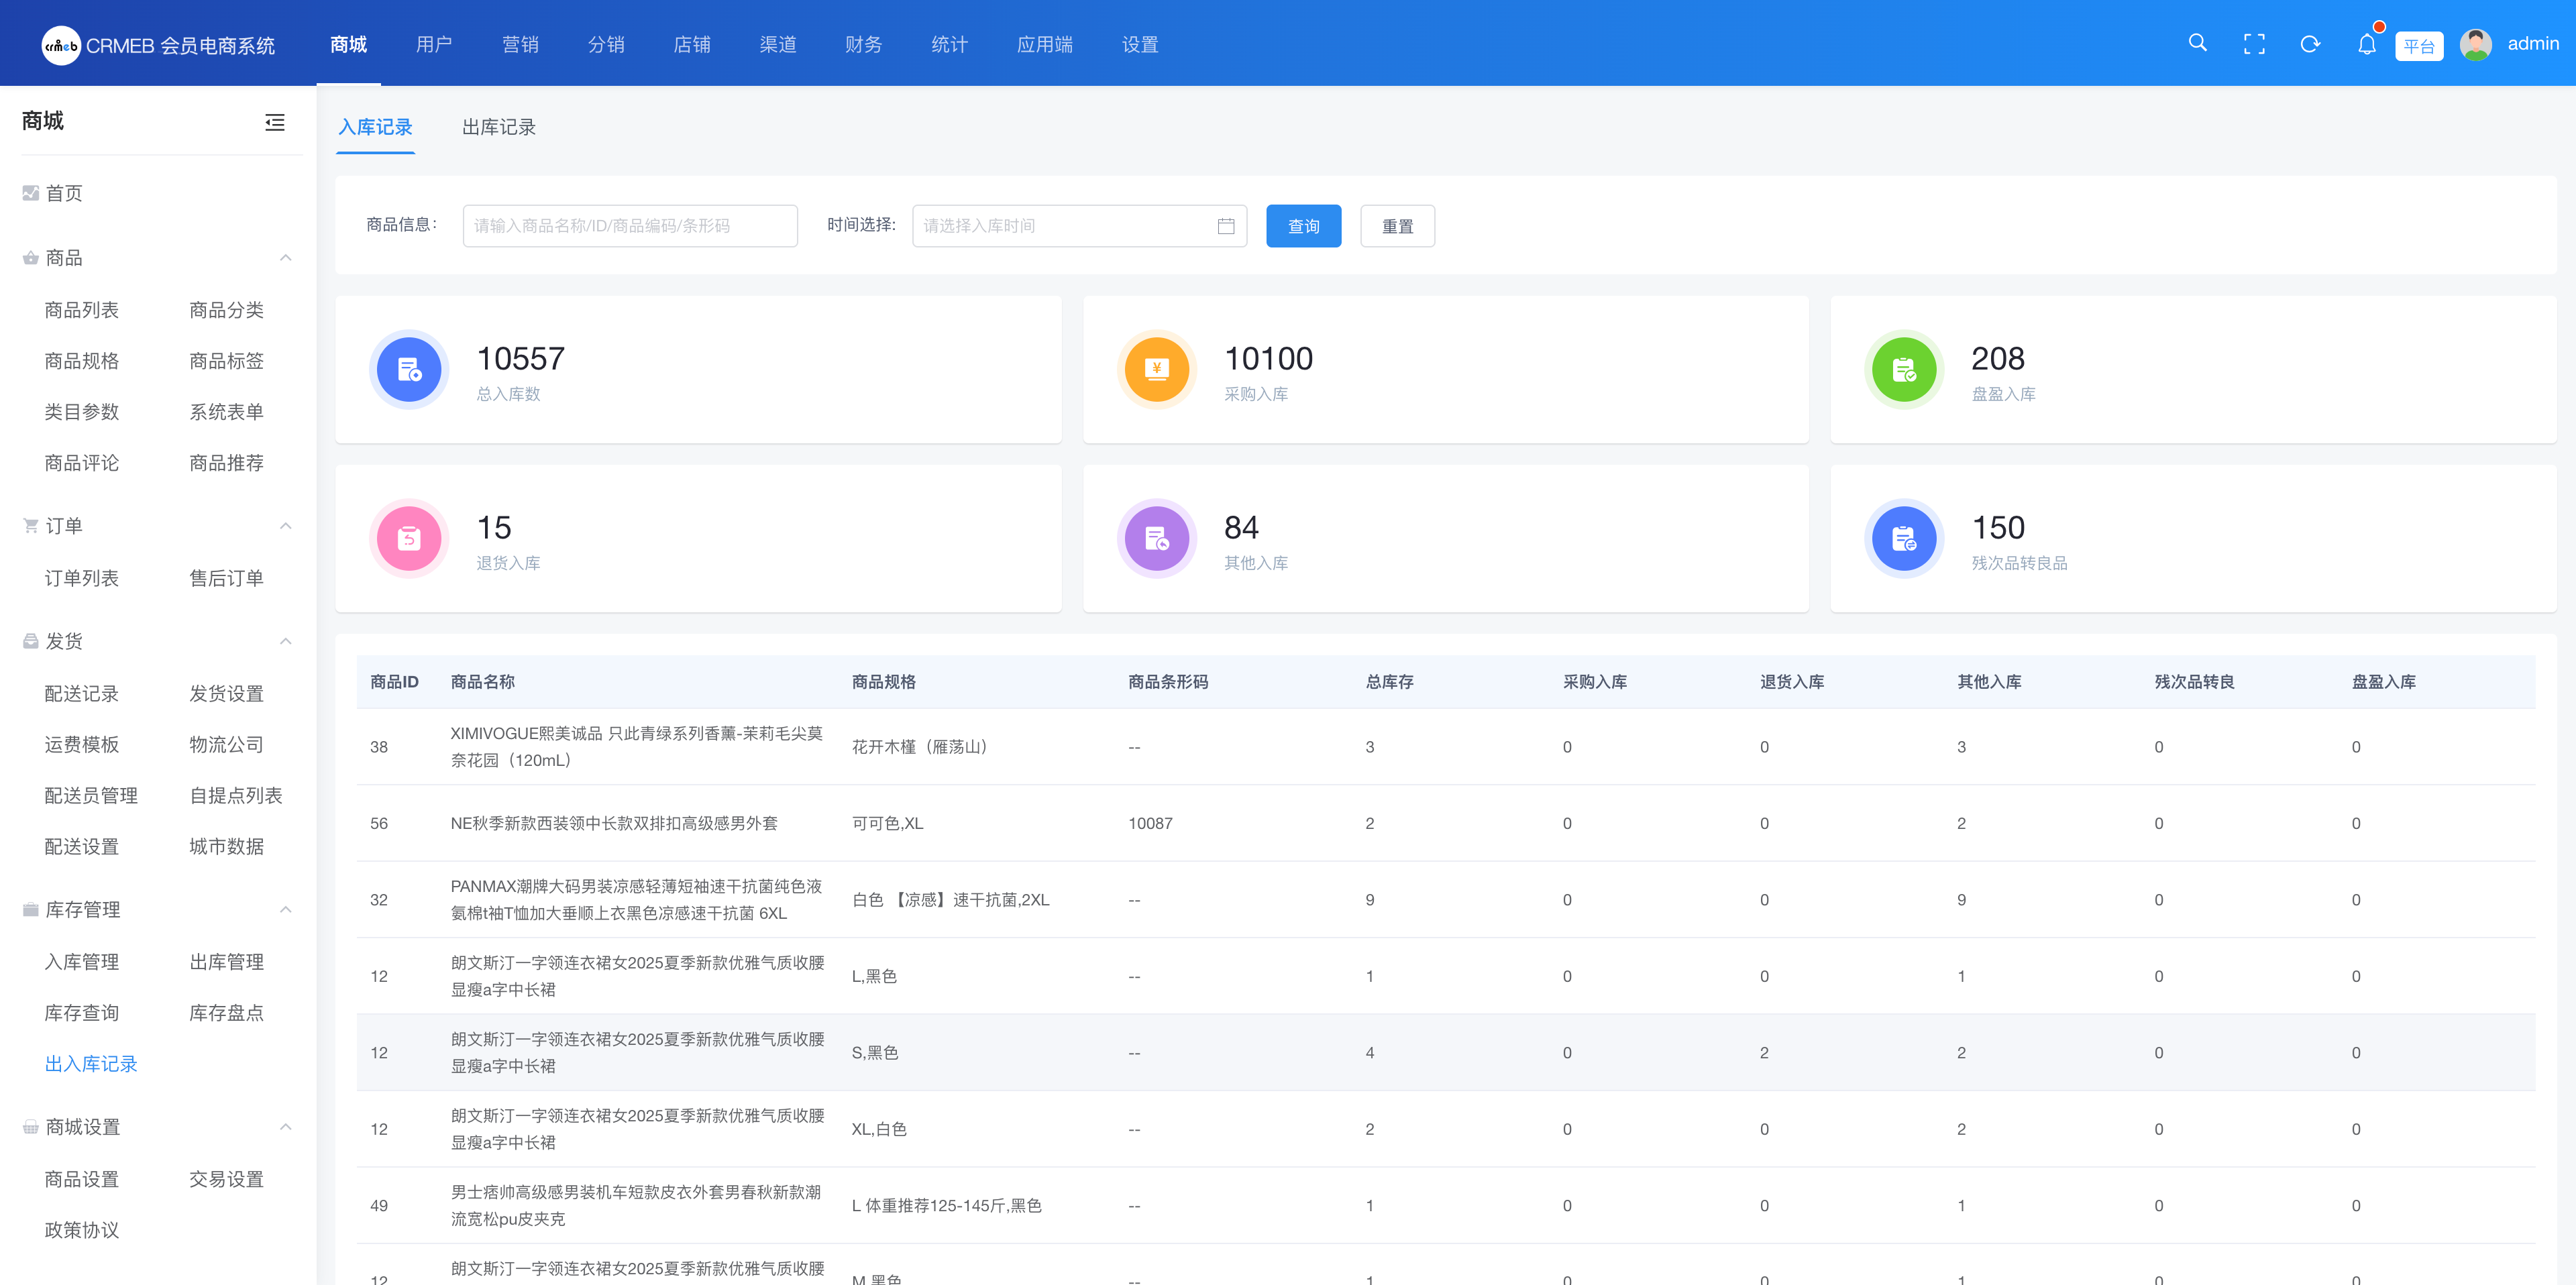The height and width of the screenshot is (1285, 2576).
Task: Open the notification bell
Action: pos(2366,44)
